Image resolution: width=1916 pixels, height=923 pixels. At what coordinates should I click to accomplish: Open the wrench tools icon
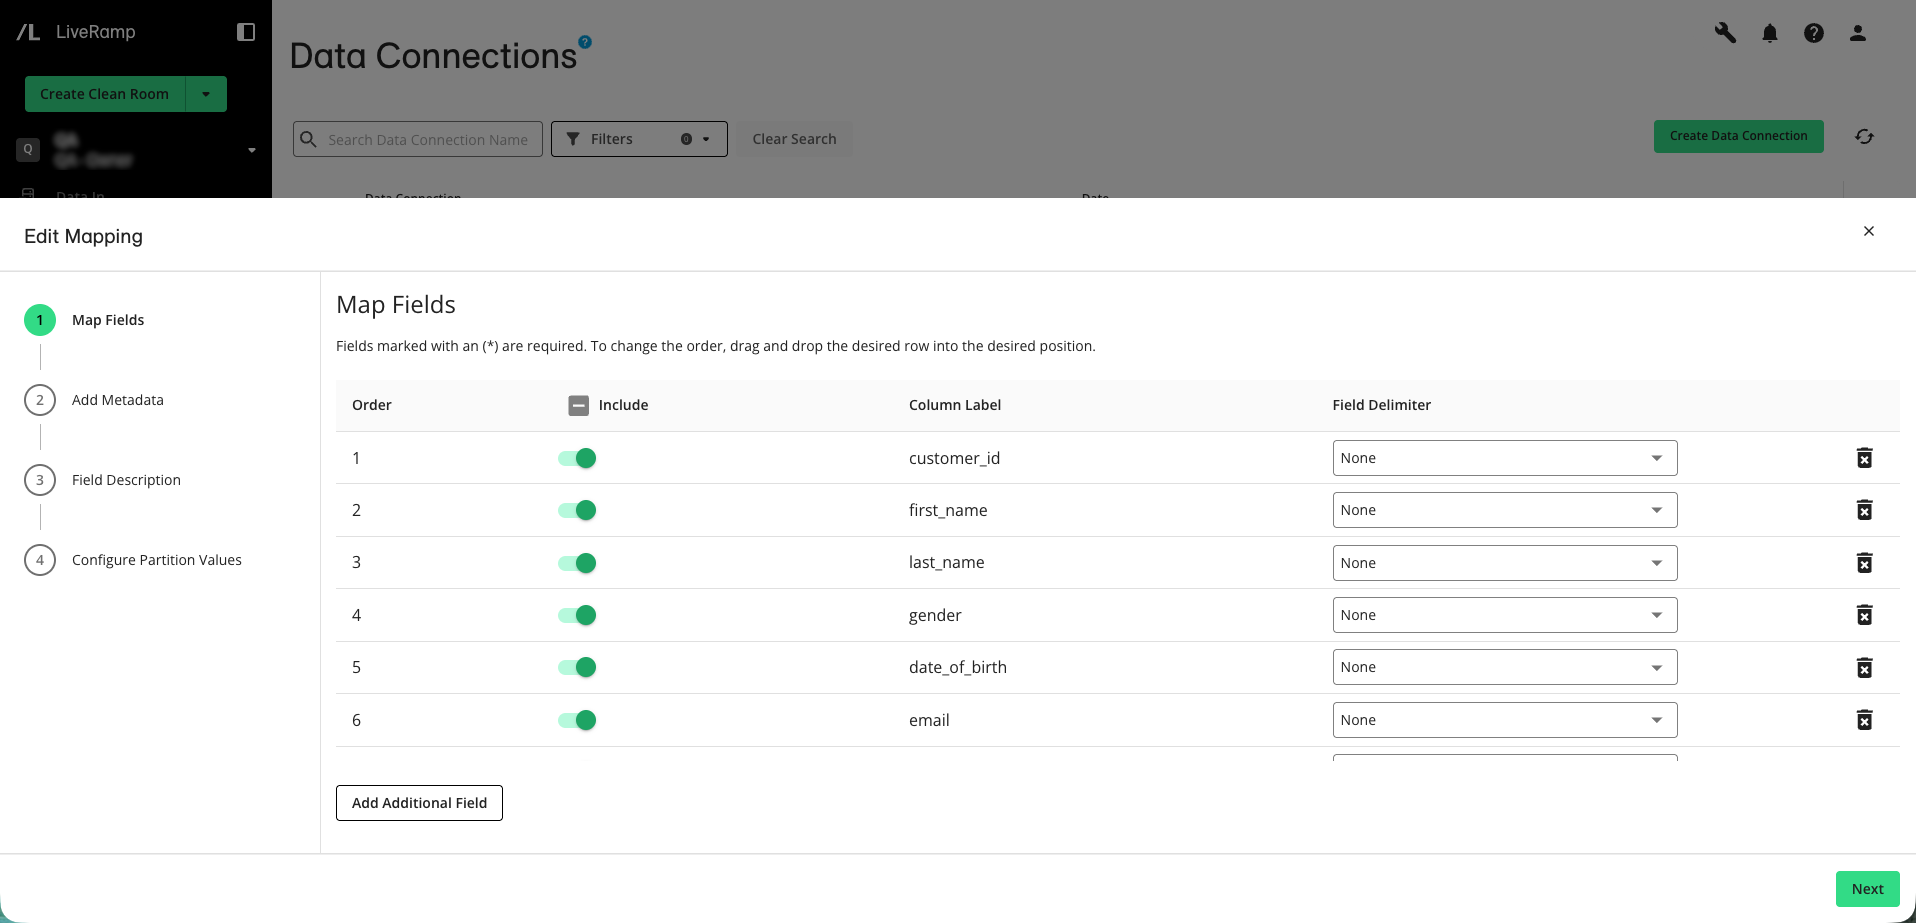pyautogui.click(x=1725, y=33)
